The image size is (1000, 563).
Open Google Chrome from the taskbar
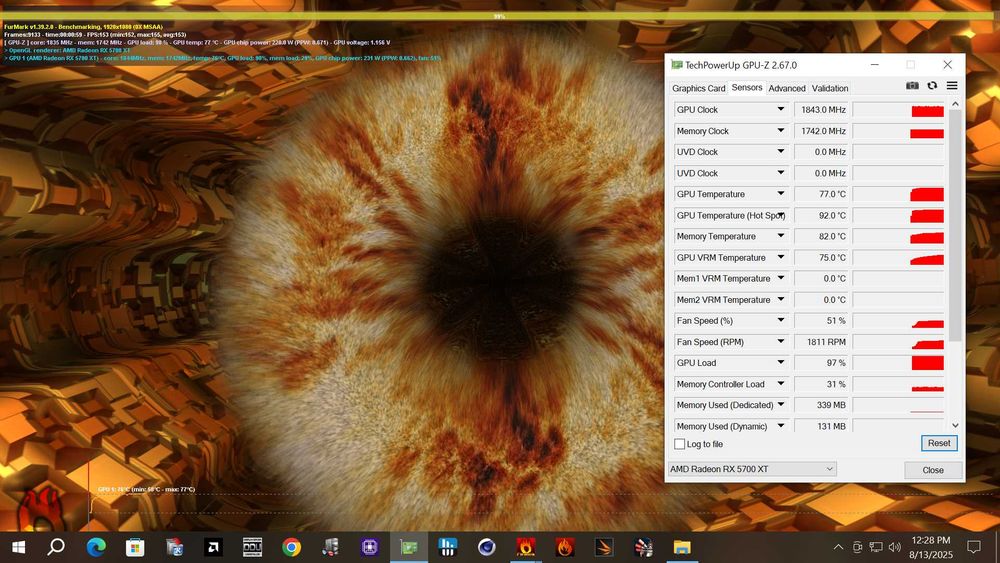[291, 546]
